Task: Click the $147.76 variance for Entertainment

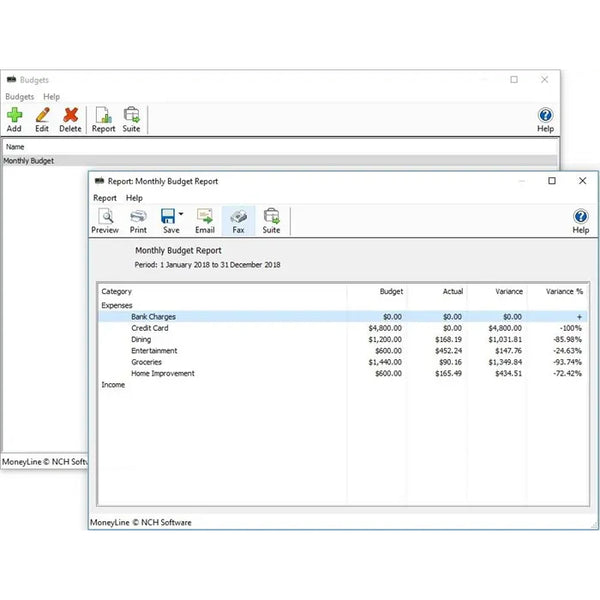Action: [508, 351]
